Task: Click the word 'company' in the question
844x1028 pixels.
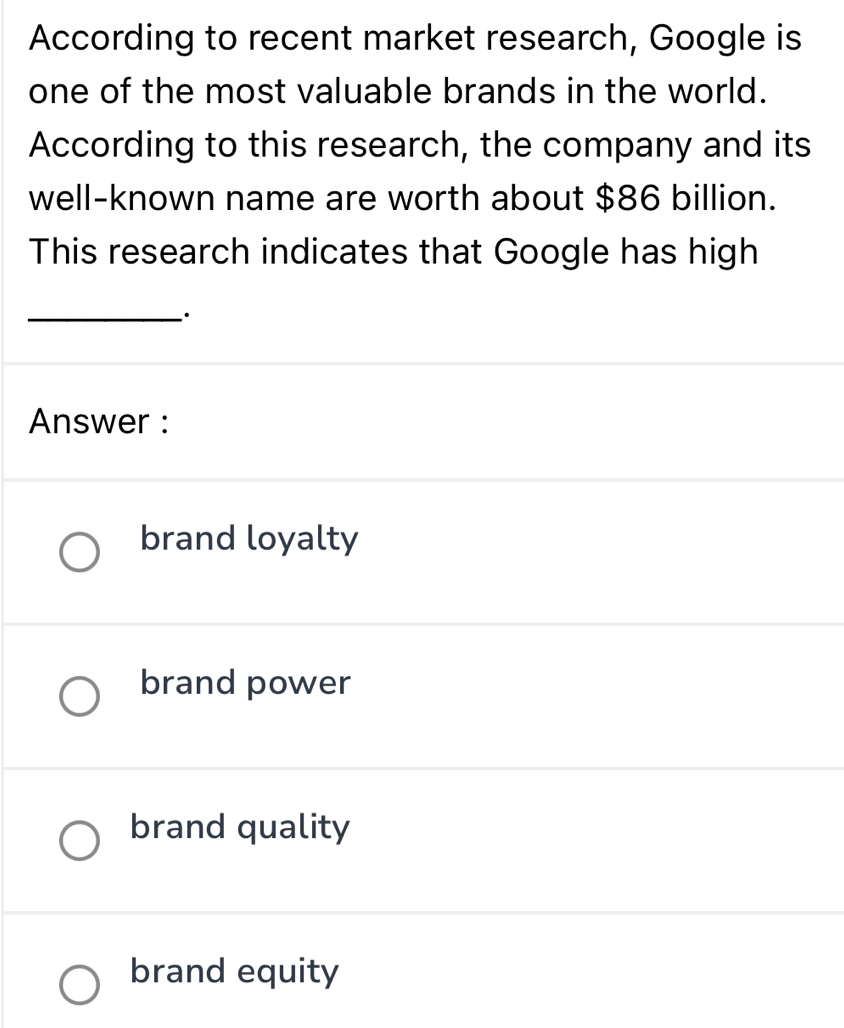Action: (x=609, y=145)
